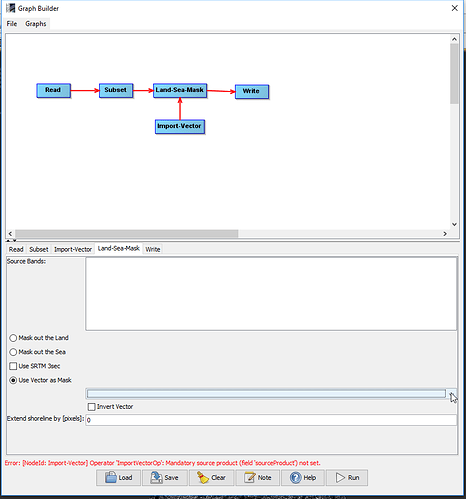The width and height of the screenshot is (466, 499).
Task: Select the Land-Sea-Mask node in graph
Action: (180, 90)
